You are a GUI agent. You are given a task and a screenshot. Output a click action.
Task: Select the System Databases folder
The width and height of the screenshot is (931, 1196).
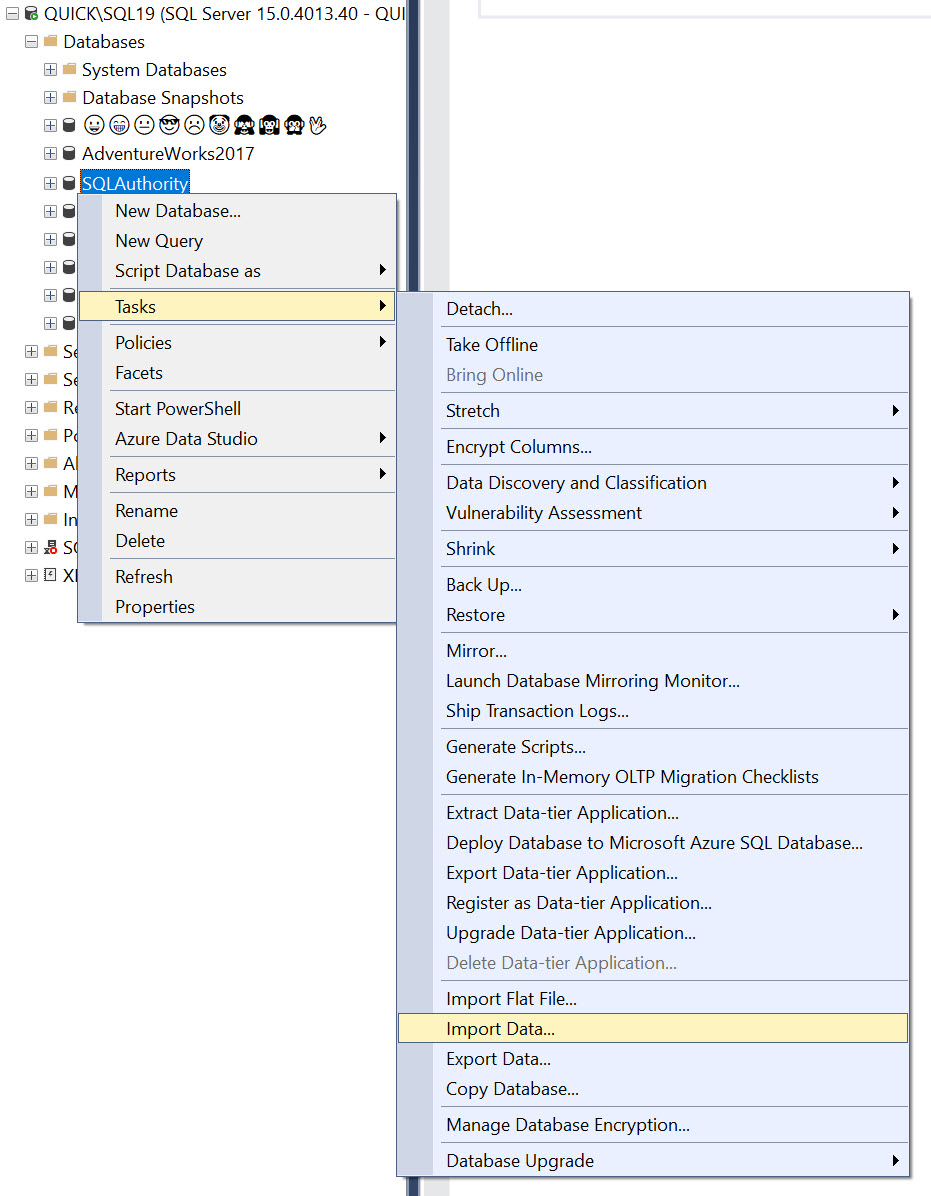pyautogui.click(x=154, y=69)
